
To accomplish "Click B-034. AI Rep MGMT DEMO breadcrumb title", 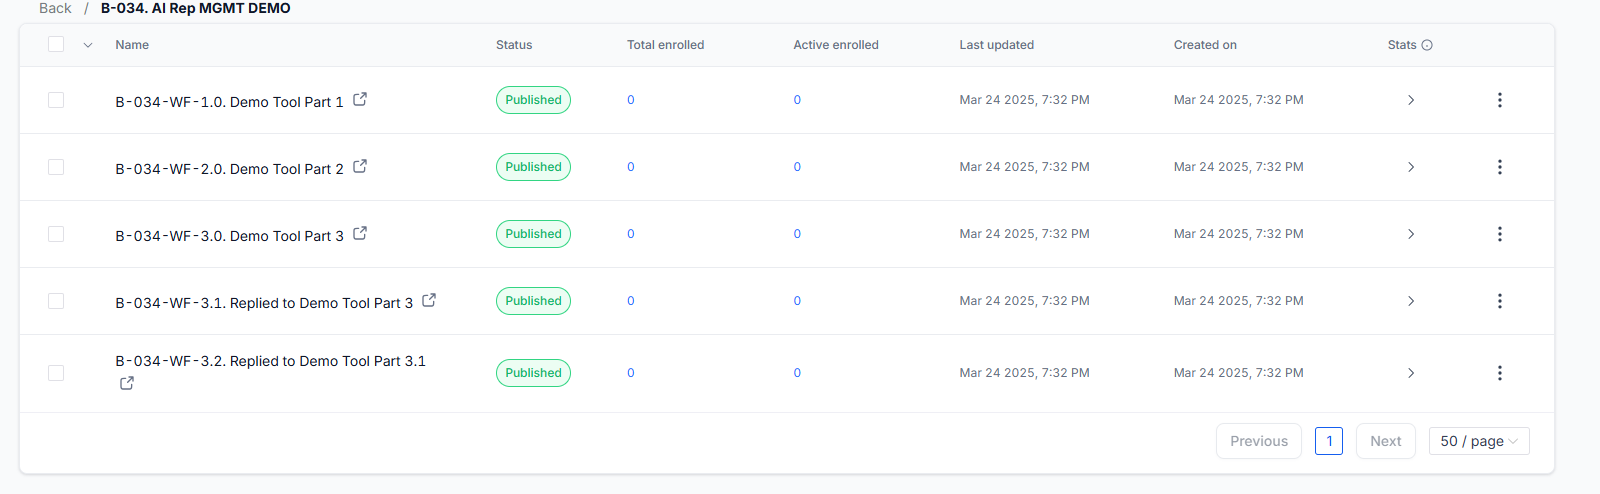I will (x=196, y=8).
